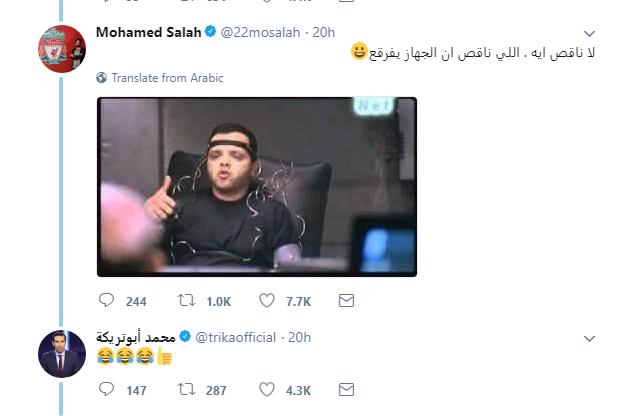Click the verified badge beside Mohamed Salah
The width and height of the screenshot is (634, 416).
tap(212, 32)
